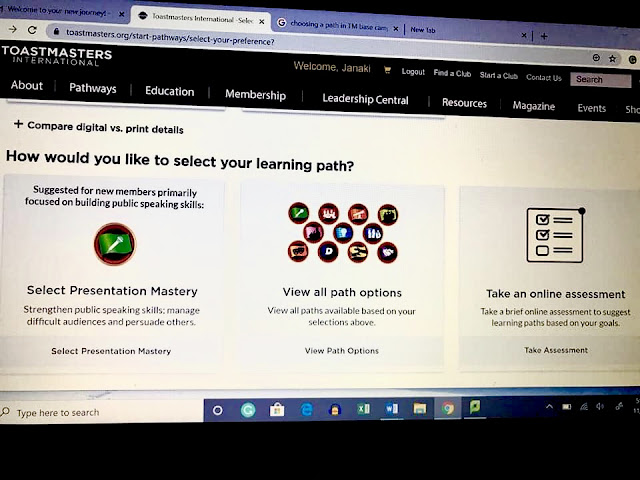Screen dimensions: 640x480
Task: Open the Membership menu
Action: click(256, 95)
